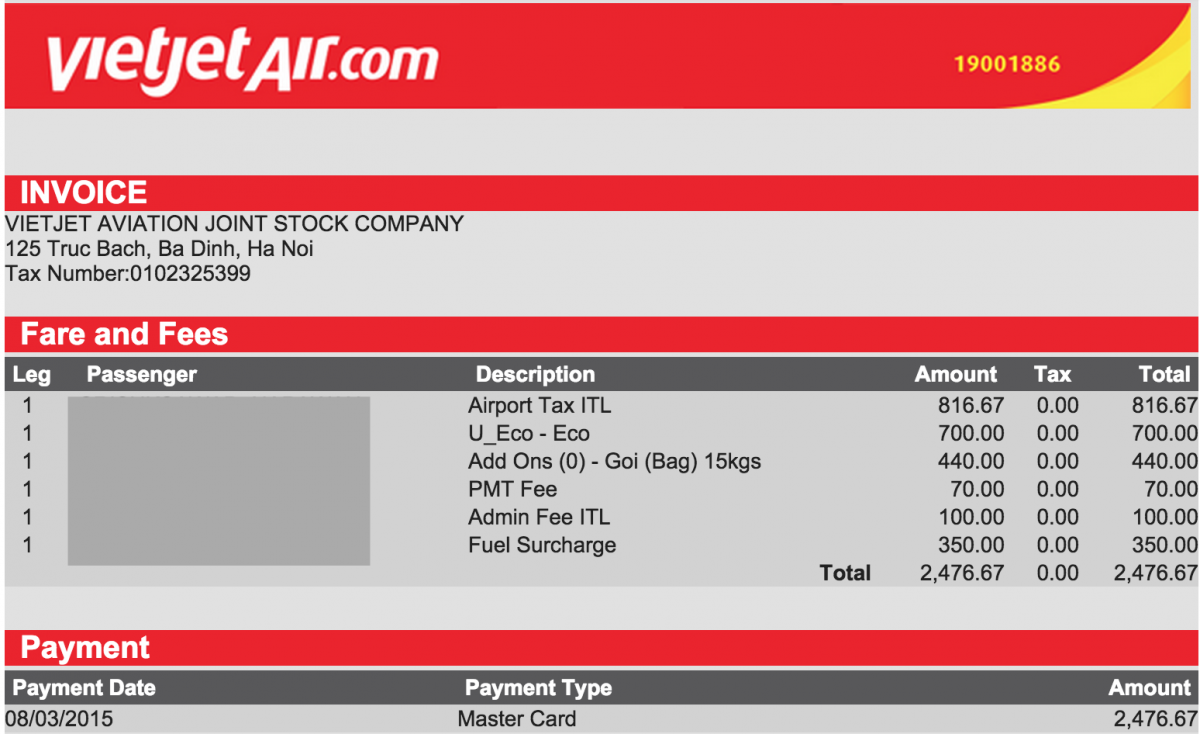Click the Tax cell 0.00 in Airport Tax ITL row
Viewport: 1200px width, 734px height.
(1058, 406)
